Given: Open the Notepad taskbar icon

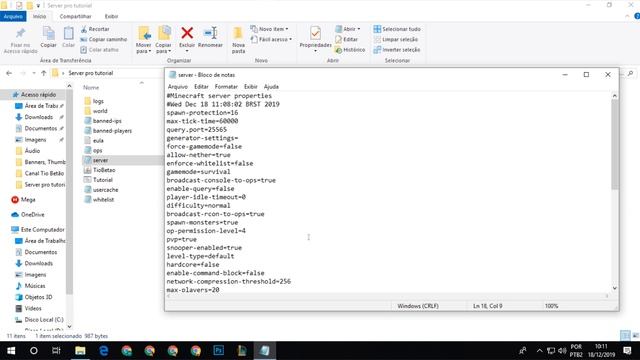Looking at the screenshot, I should (264, 351).
